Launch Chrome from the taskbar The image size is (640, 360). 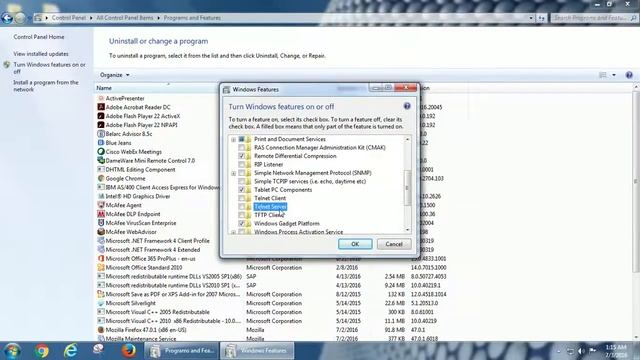[x=41, y=351]
